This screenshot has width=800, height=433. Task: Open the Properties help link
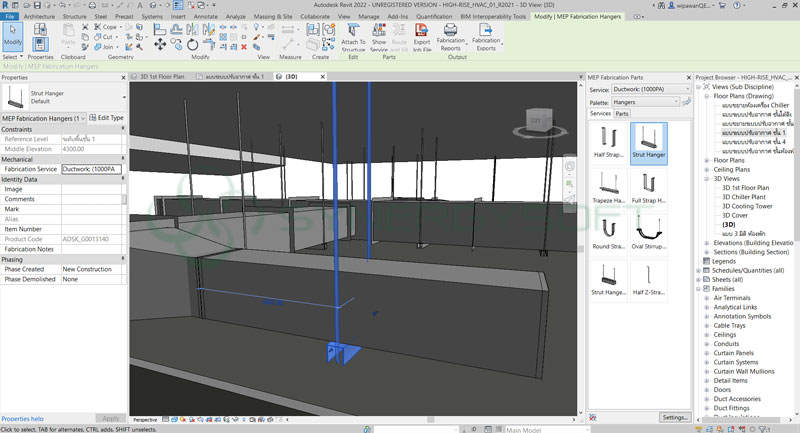coord(22,418)
